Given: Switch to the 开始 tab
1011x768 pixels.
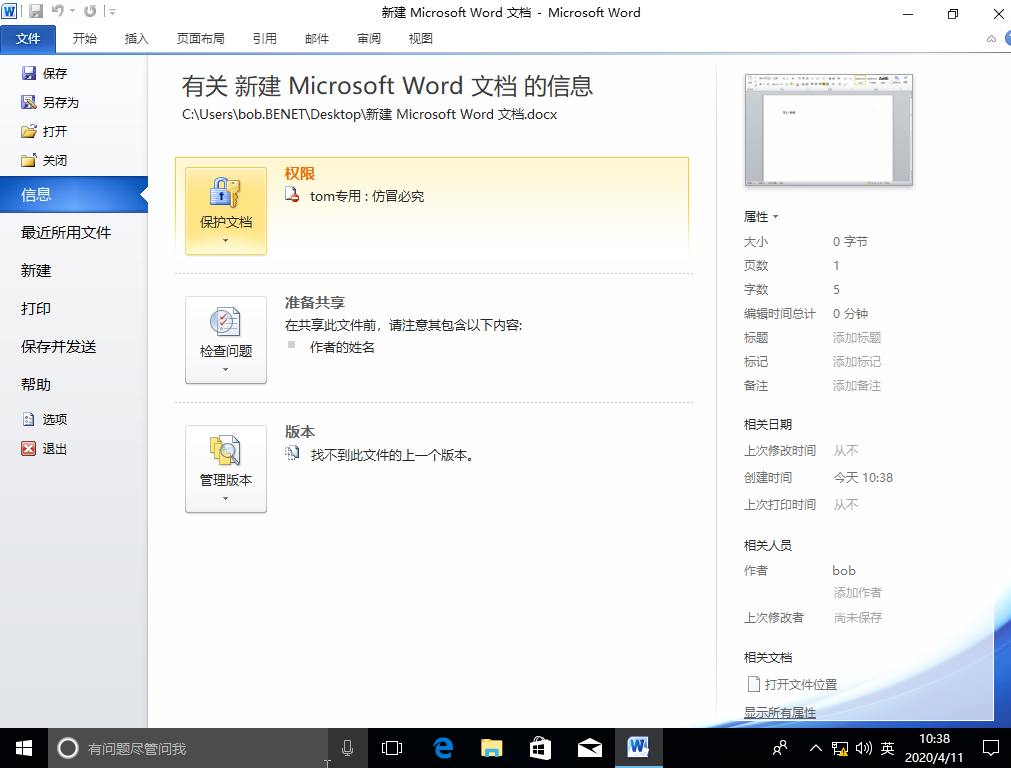Looking at the screenshot, I should [x=84, y=39].
